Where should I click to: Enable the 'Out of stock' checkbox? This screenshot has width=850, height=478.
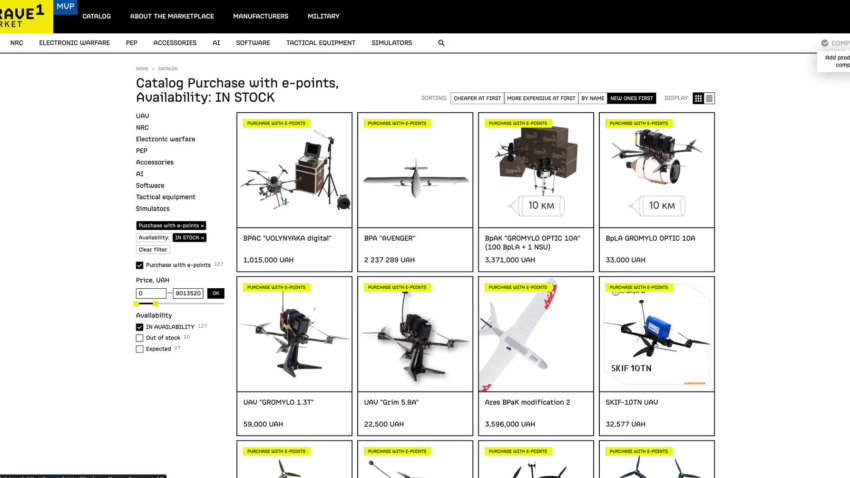[140, 338]
